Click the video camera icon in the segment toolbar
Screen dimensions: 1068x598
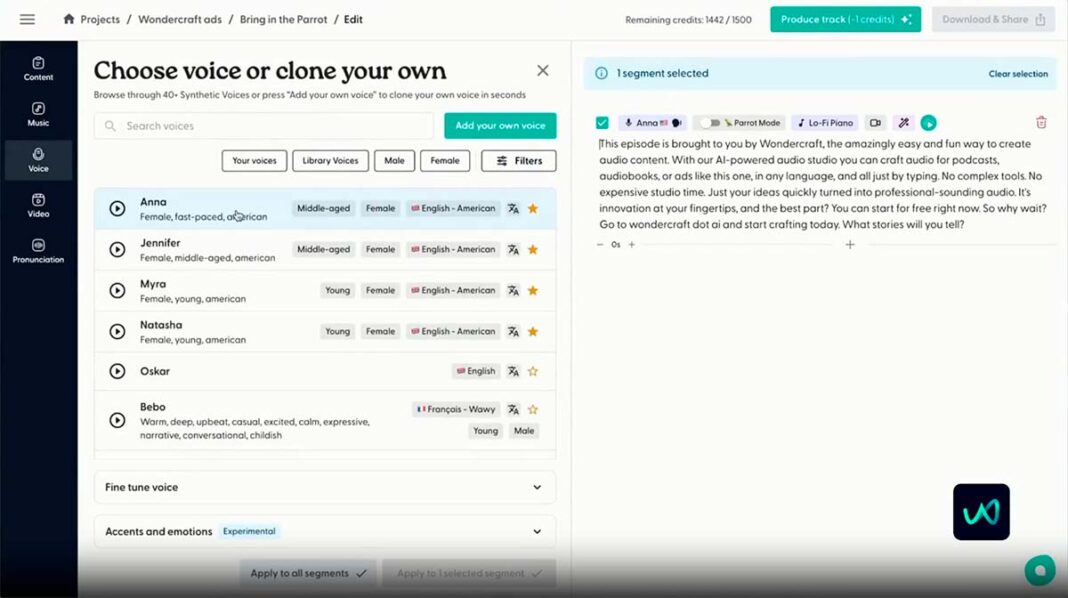[x=875, y=123]
